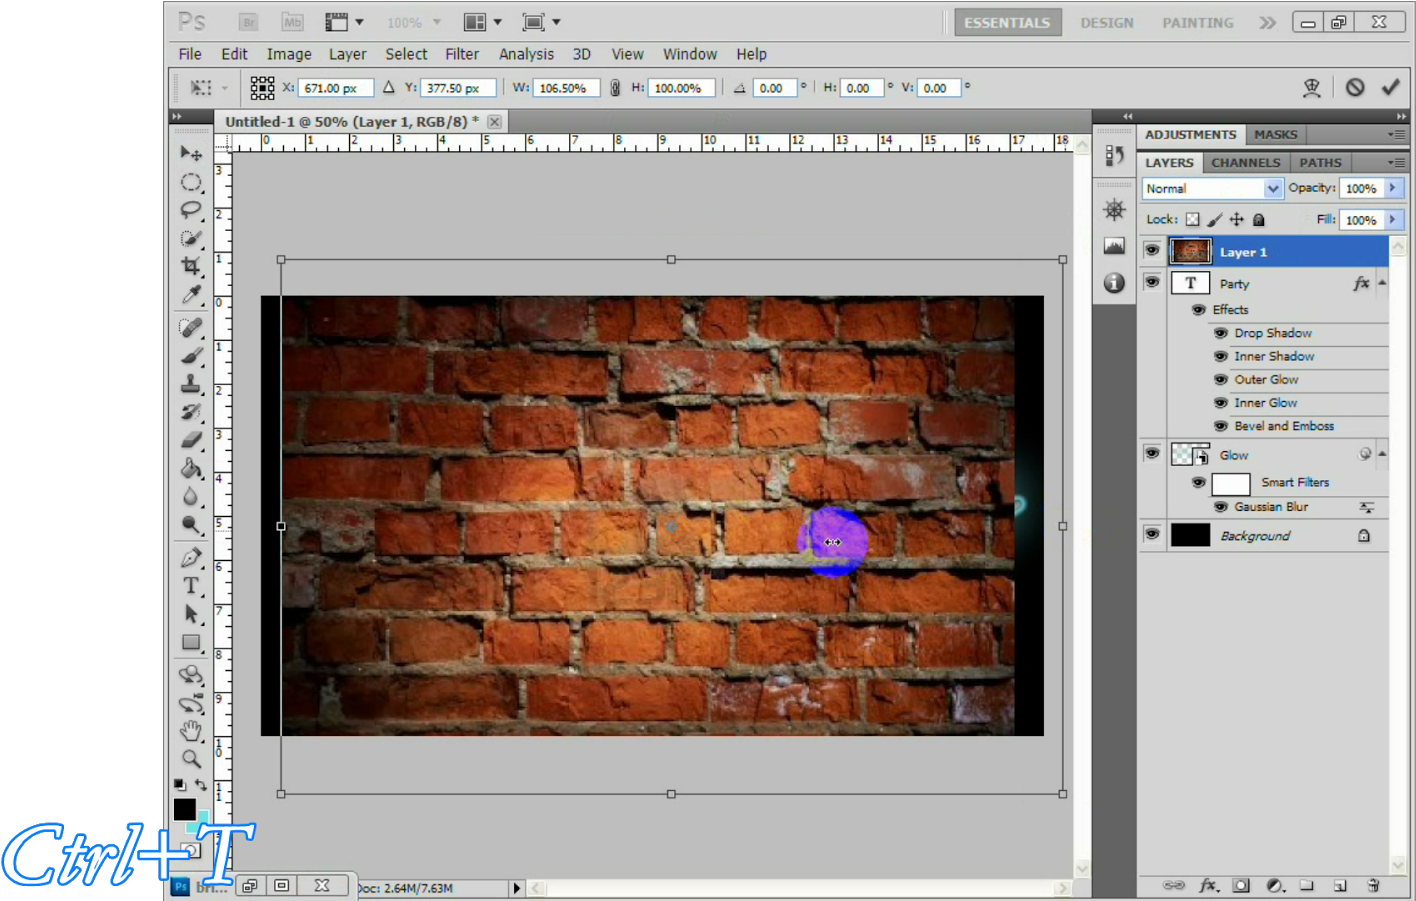Cancel the transform in options bar
Image resolution: width=1416 pixels, height=901 pixels.
tap(1354, 88)
